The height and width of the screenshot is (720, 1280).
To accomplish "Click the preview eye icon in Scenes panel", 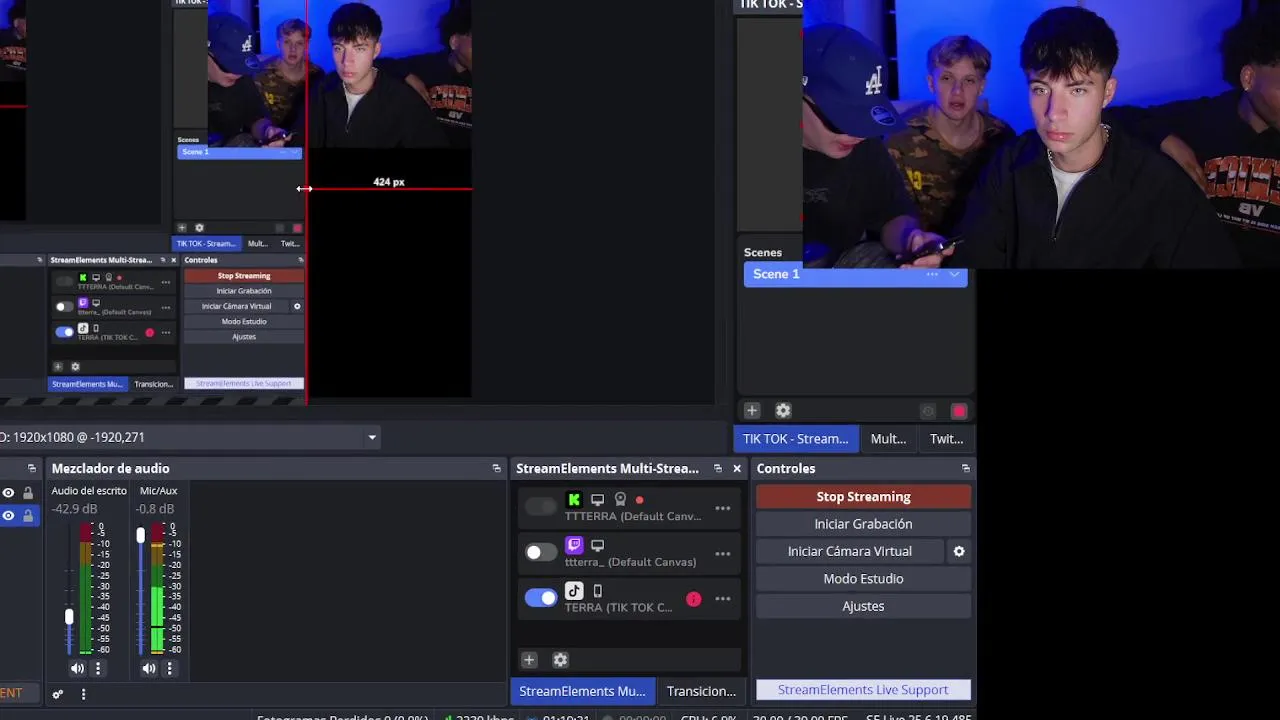I will point(928,411).
